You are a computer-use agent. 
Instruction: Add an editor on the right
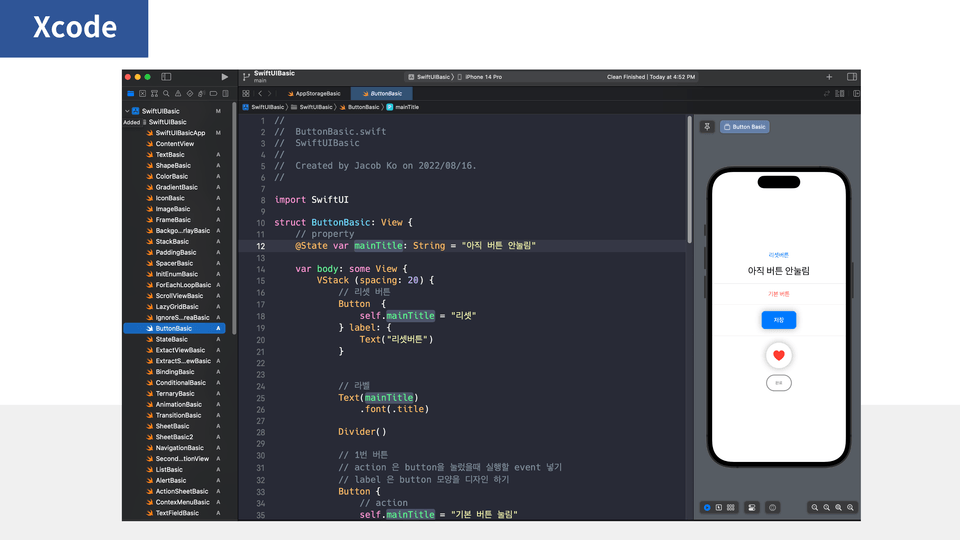click(x=856, y=94)
